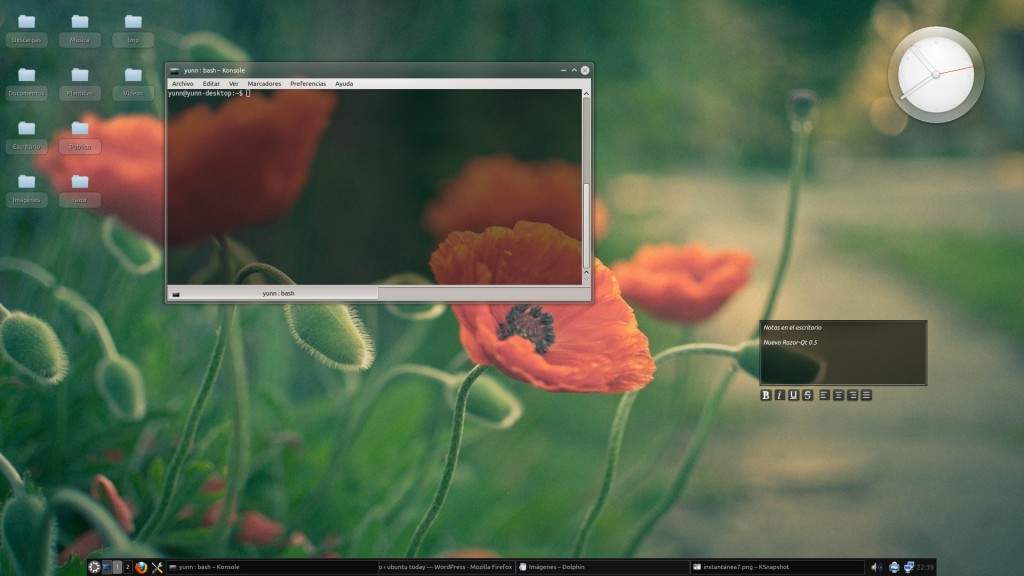The width and height of the screenshot is (1024, 576).
Task: Switch to Konsole task in the taskbar
Action: pos(271,568)
